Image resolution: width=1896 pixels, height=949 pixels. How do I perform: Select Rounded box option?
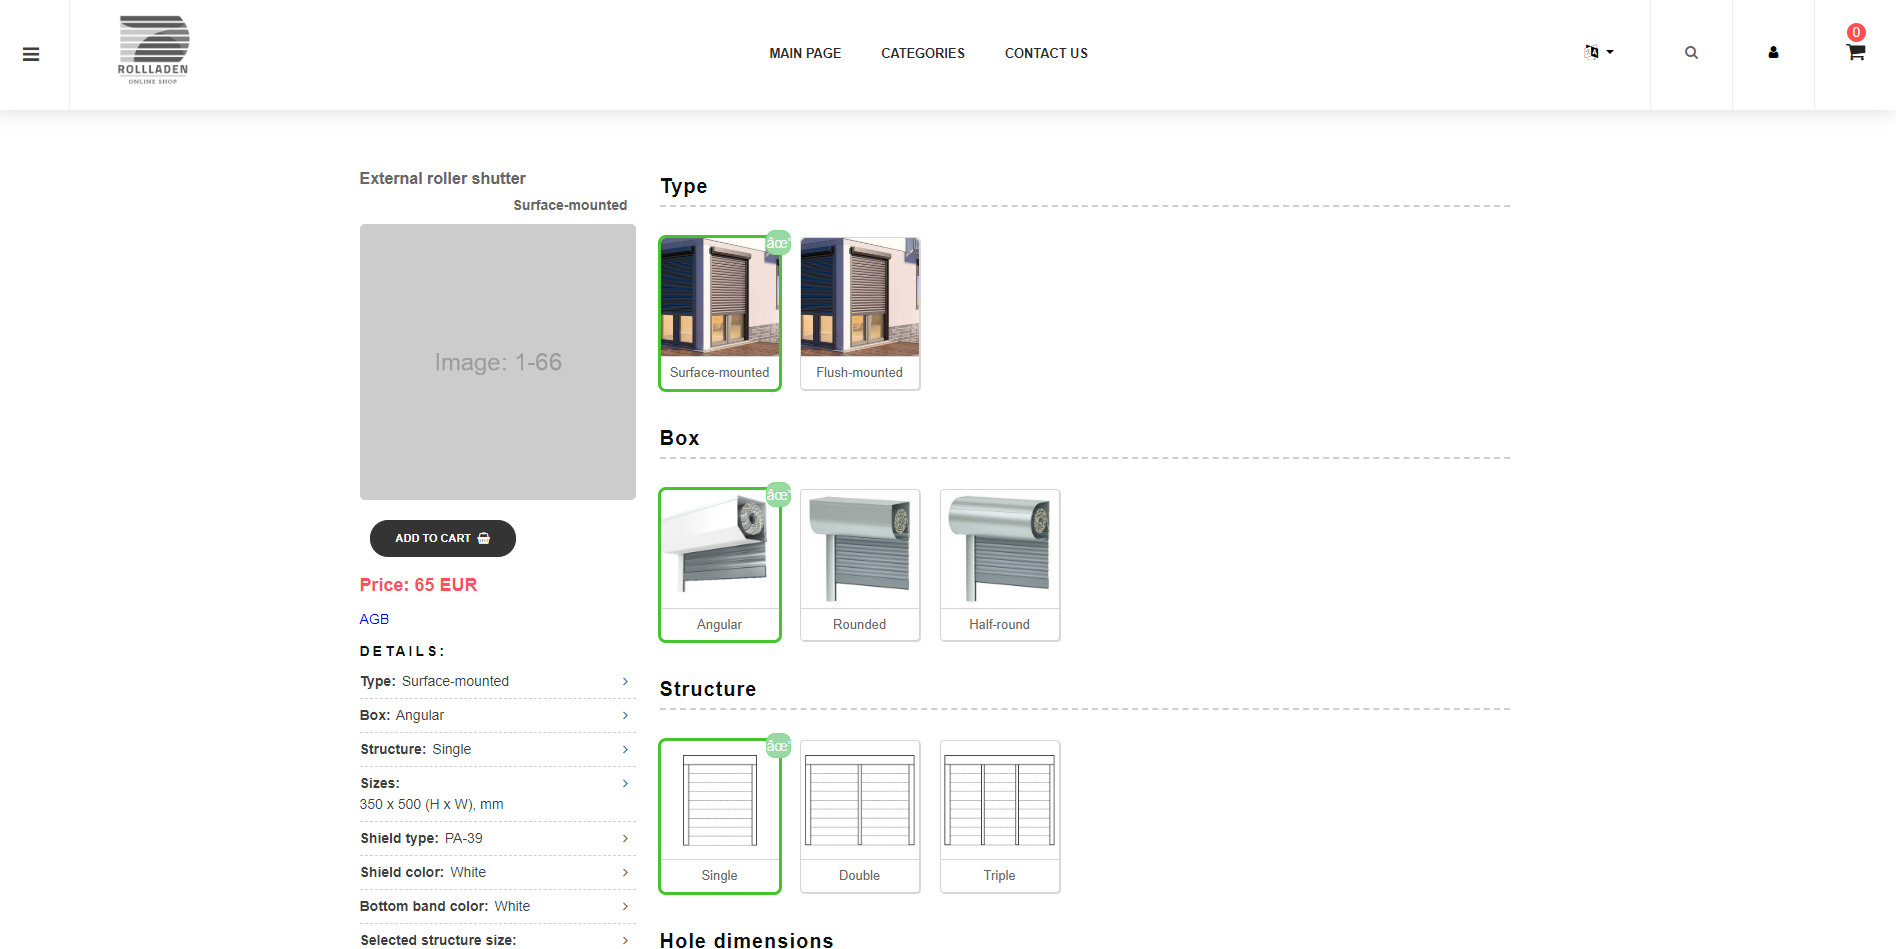pyautogui.click(x=859, y=565)
